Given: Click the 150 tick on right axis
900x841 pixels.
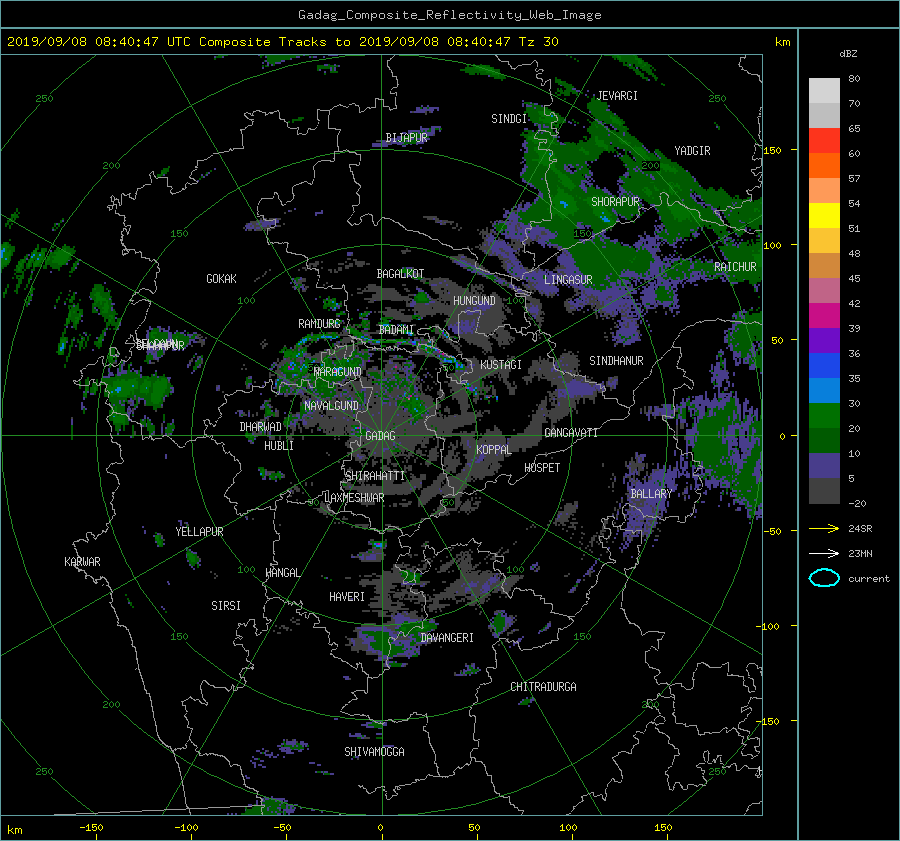Looking at the screenshot, I should [x=773, y=150].
